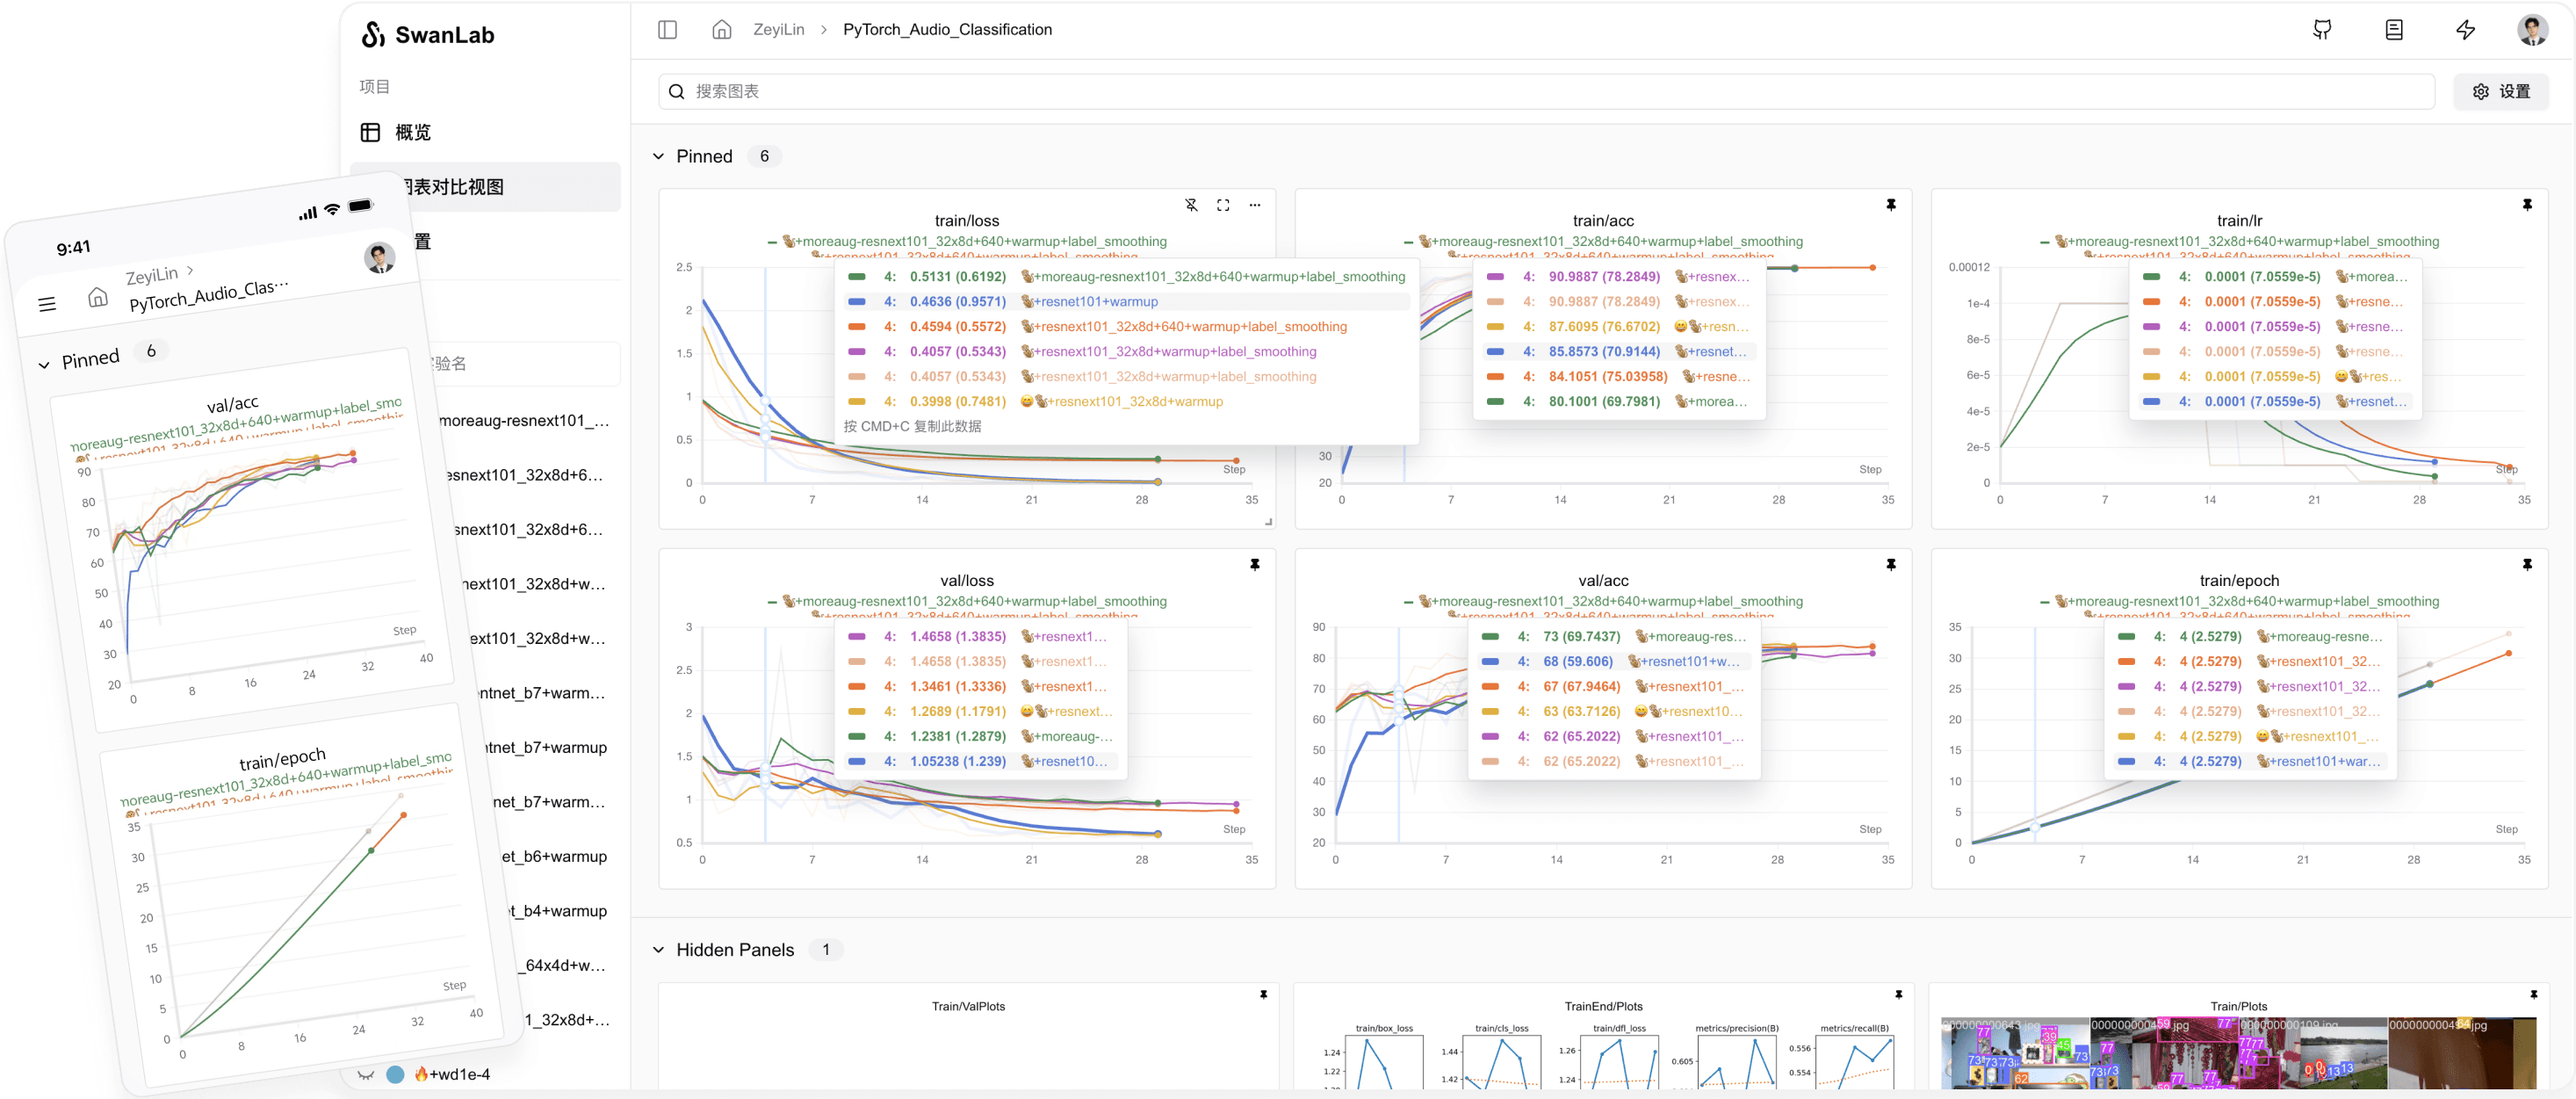
Task: Open hamburger menu in phone mockup
Action: click(x=47, y=304)
